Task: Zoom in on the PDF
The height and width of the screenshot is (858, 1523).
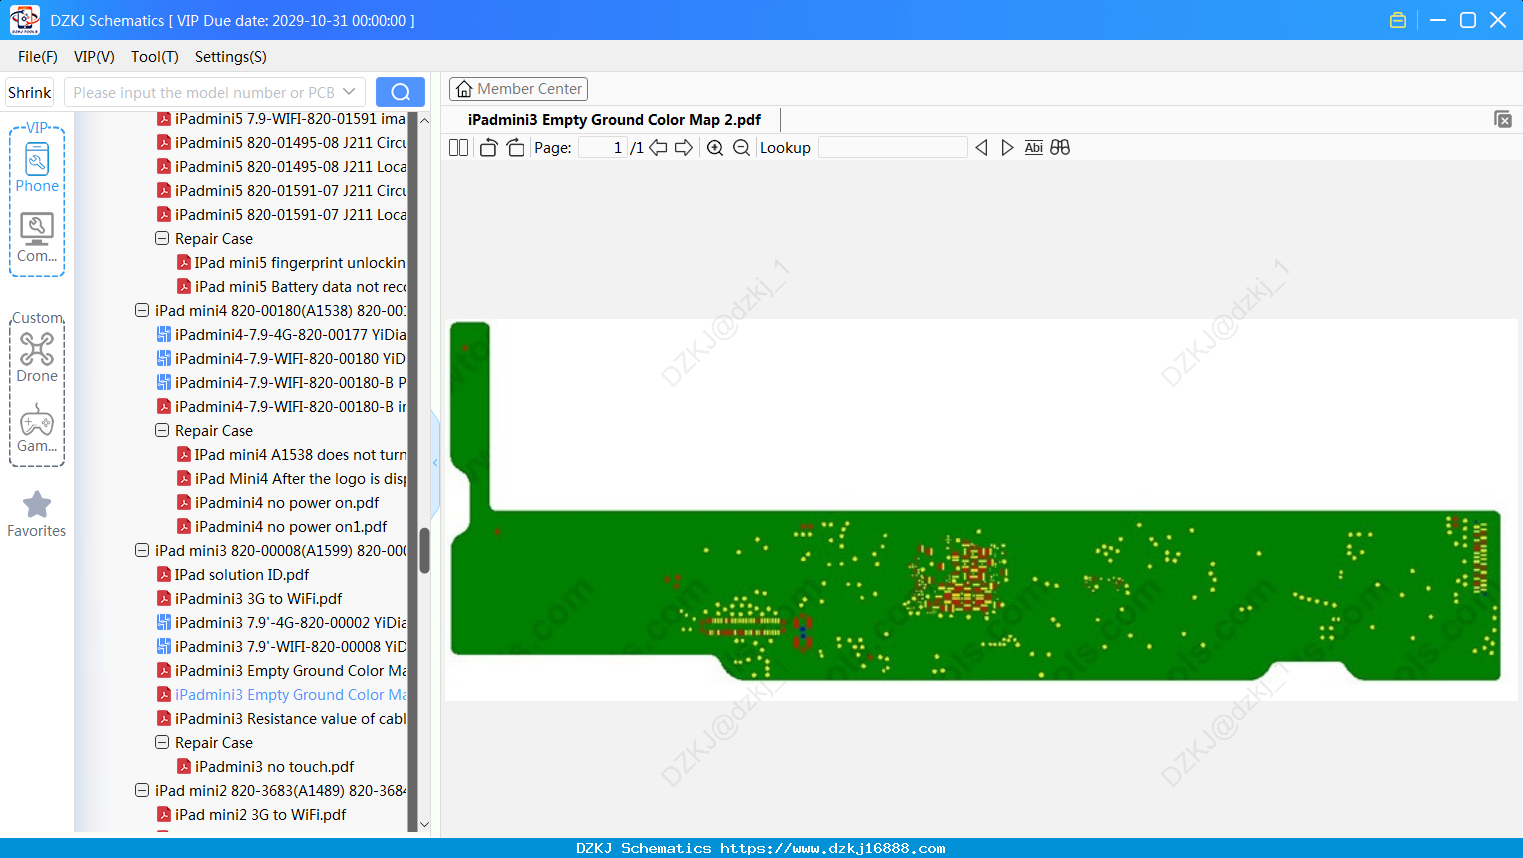Action: pyautogui.click(x=715, y=148)
